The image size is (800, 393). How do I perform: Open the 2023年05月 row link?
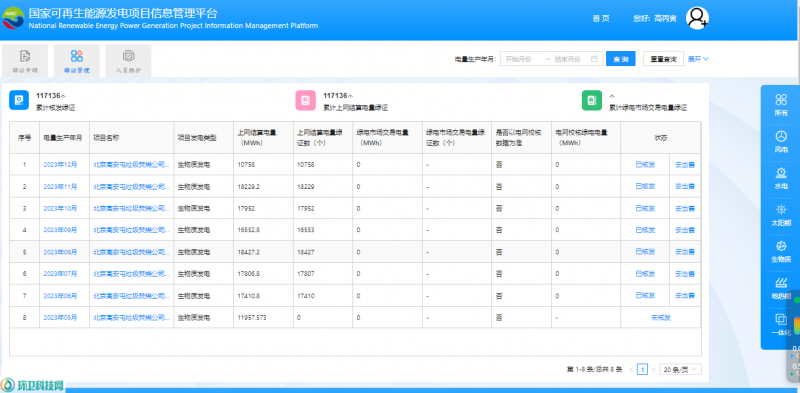coord(60,318)
